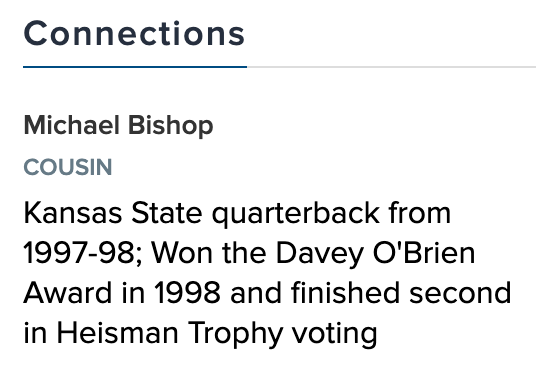
Task: Click the word 'Award' in the description
Action: click(x=68, y=293)
